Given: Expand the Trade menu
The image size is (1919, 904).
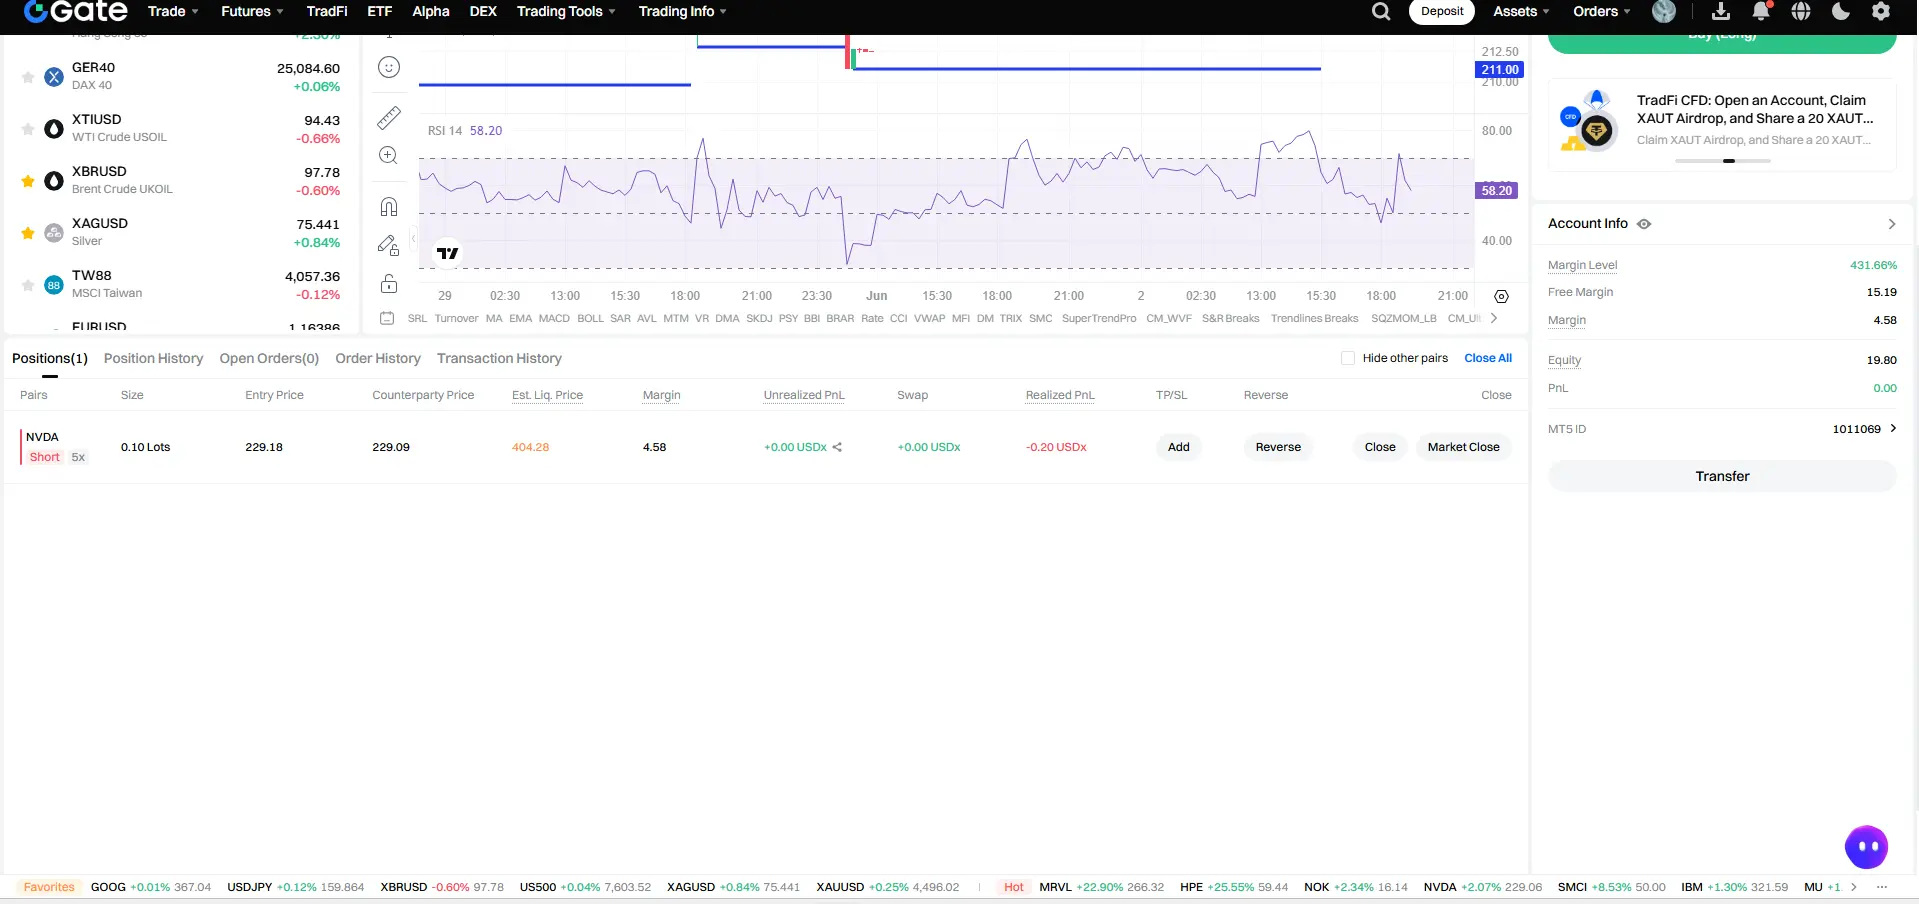Looking at the screenshot, I should (173, 11).
